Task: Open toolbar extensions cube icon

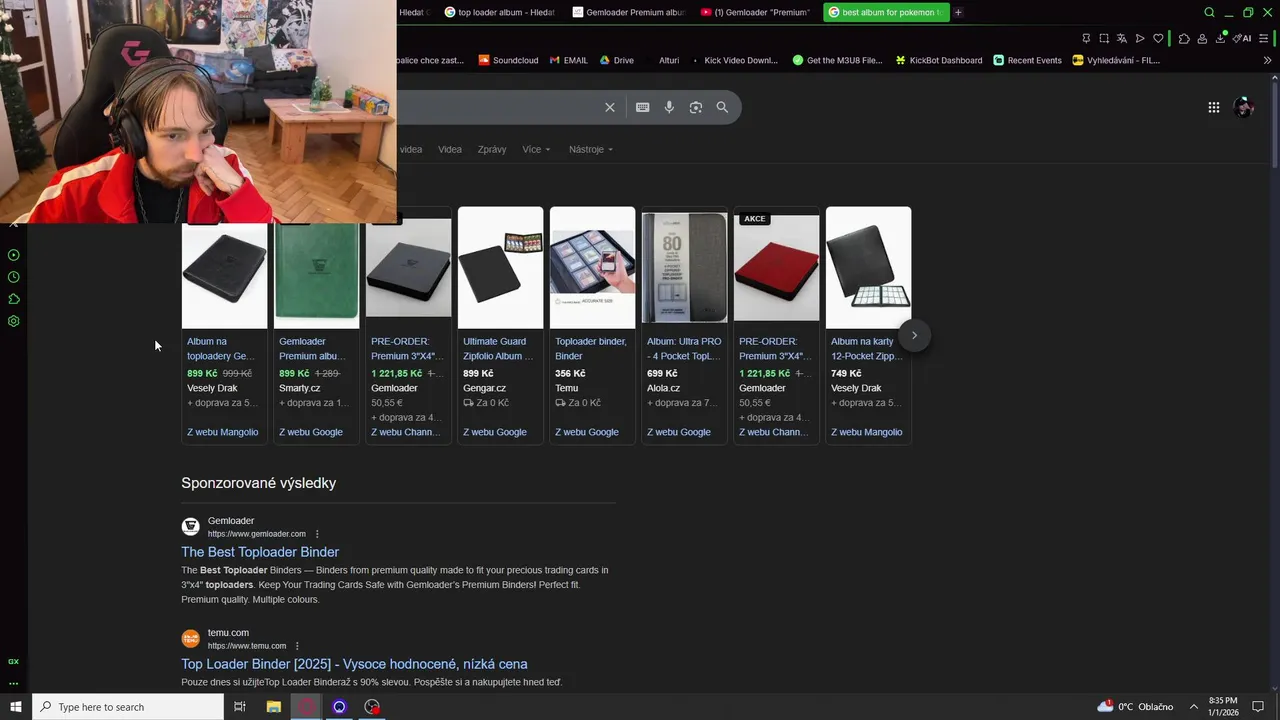Action: [x=1184, y=38]
